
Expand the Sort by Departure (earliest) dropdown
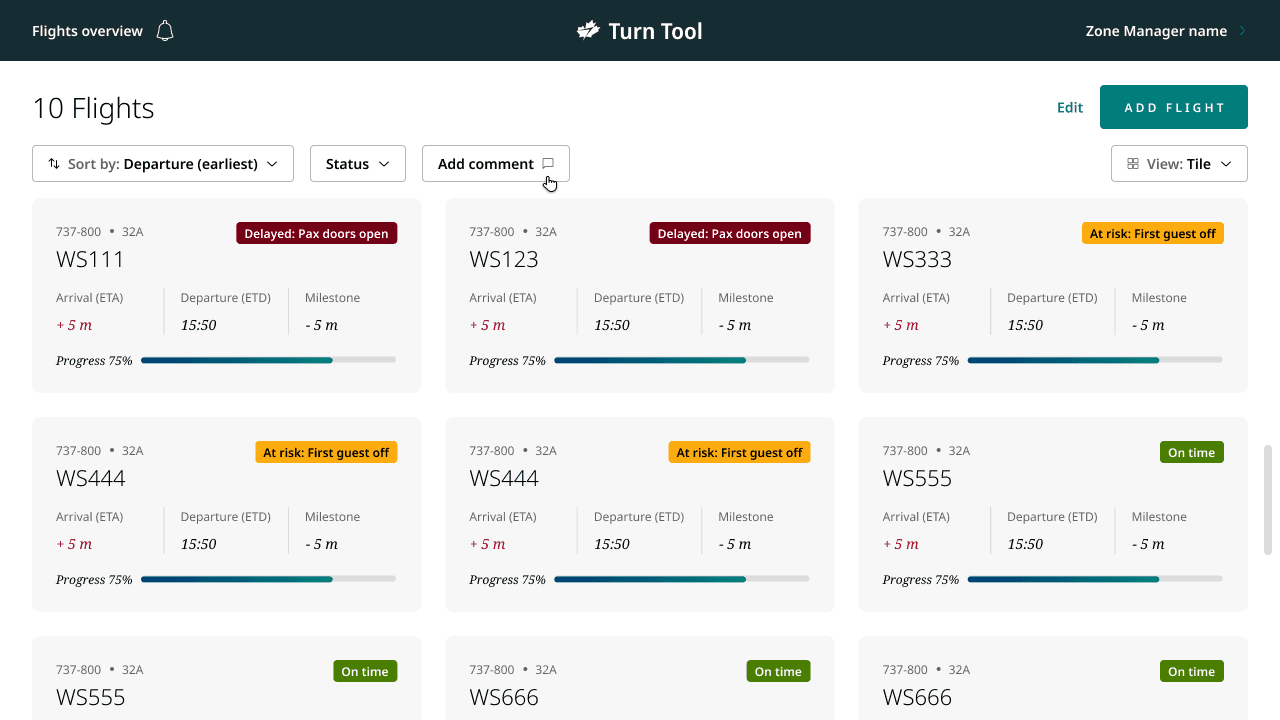pos(163,164)
